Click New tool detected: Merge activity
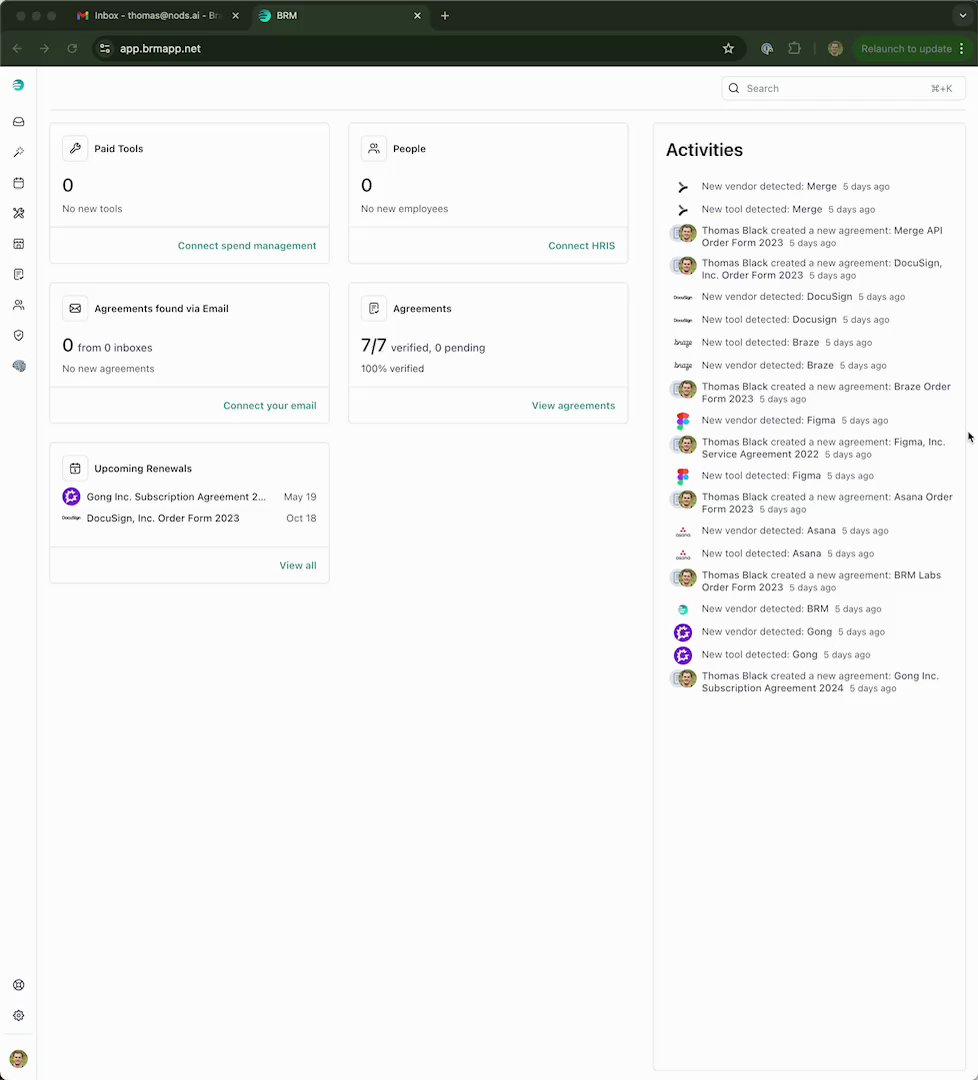The width and height of the screenshot is (978, 1080). click(788, 209)
